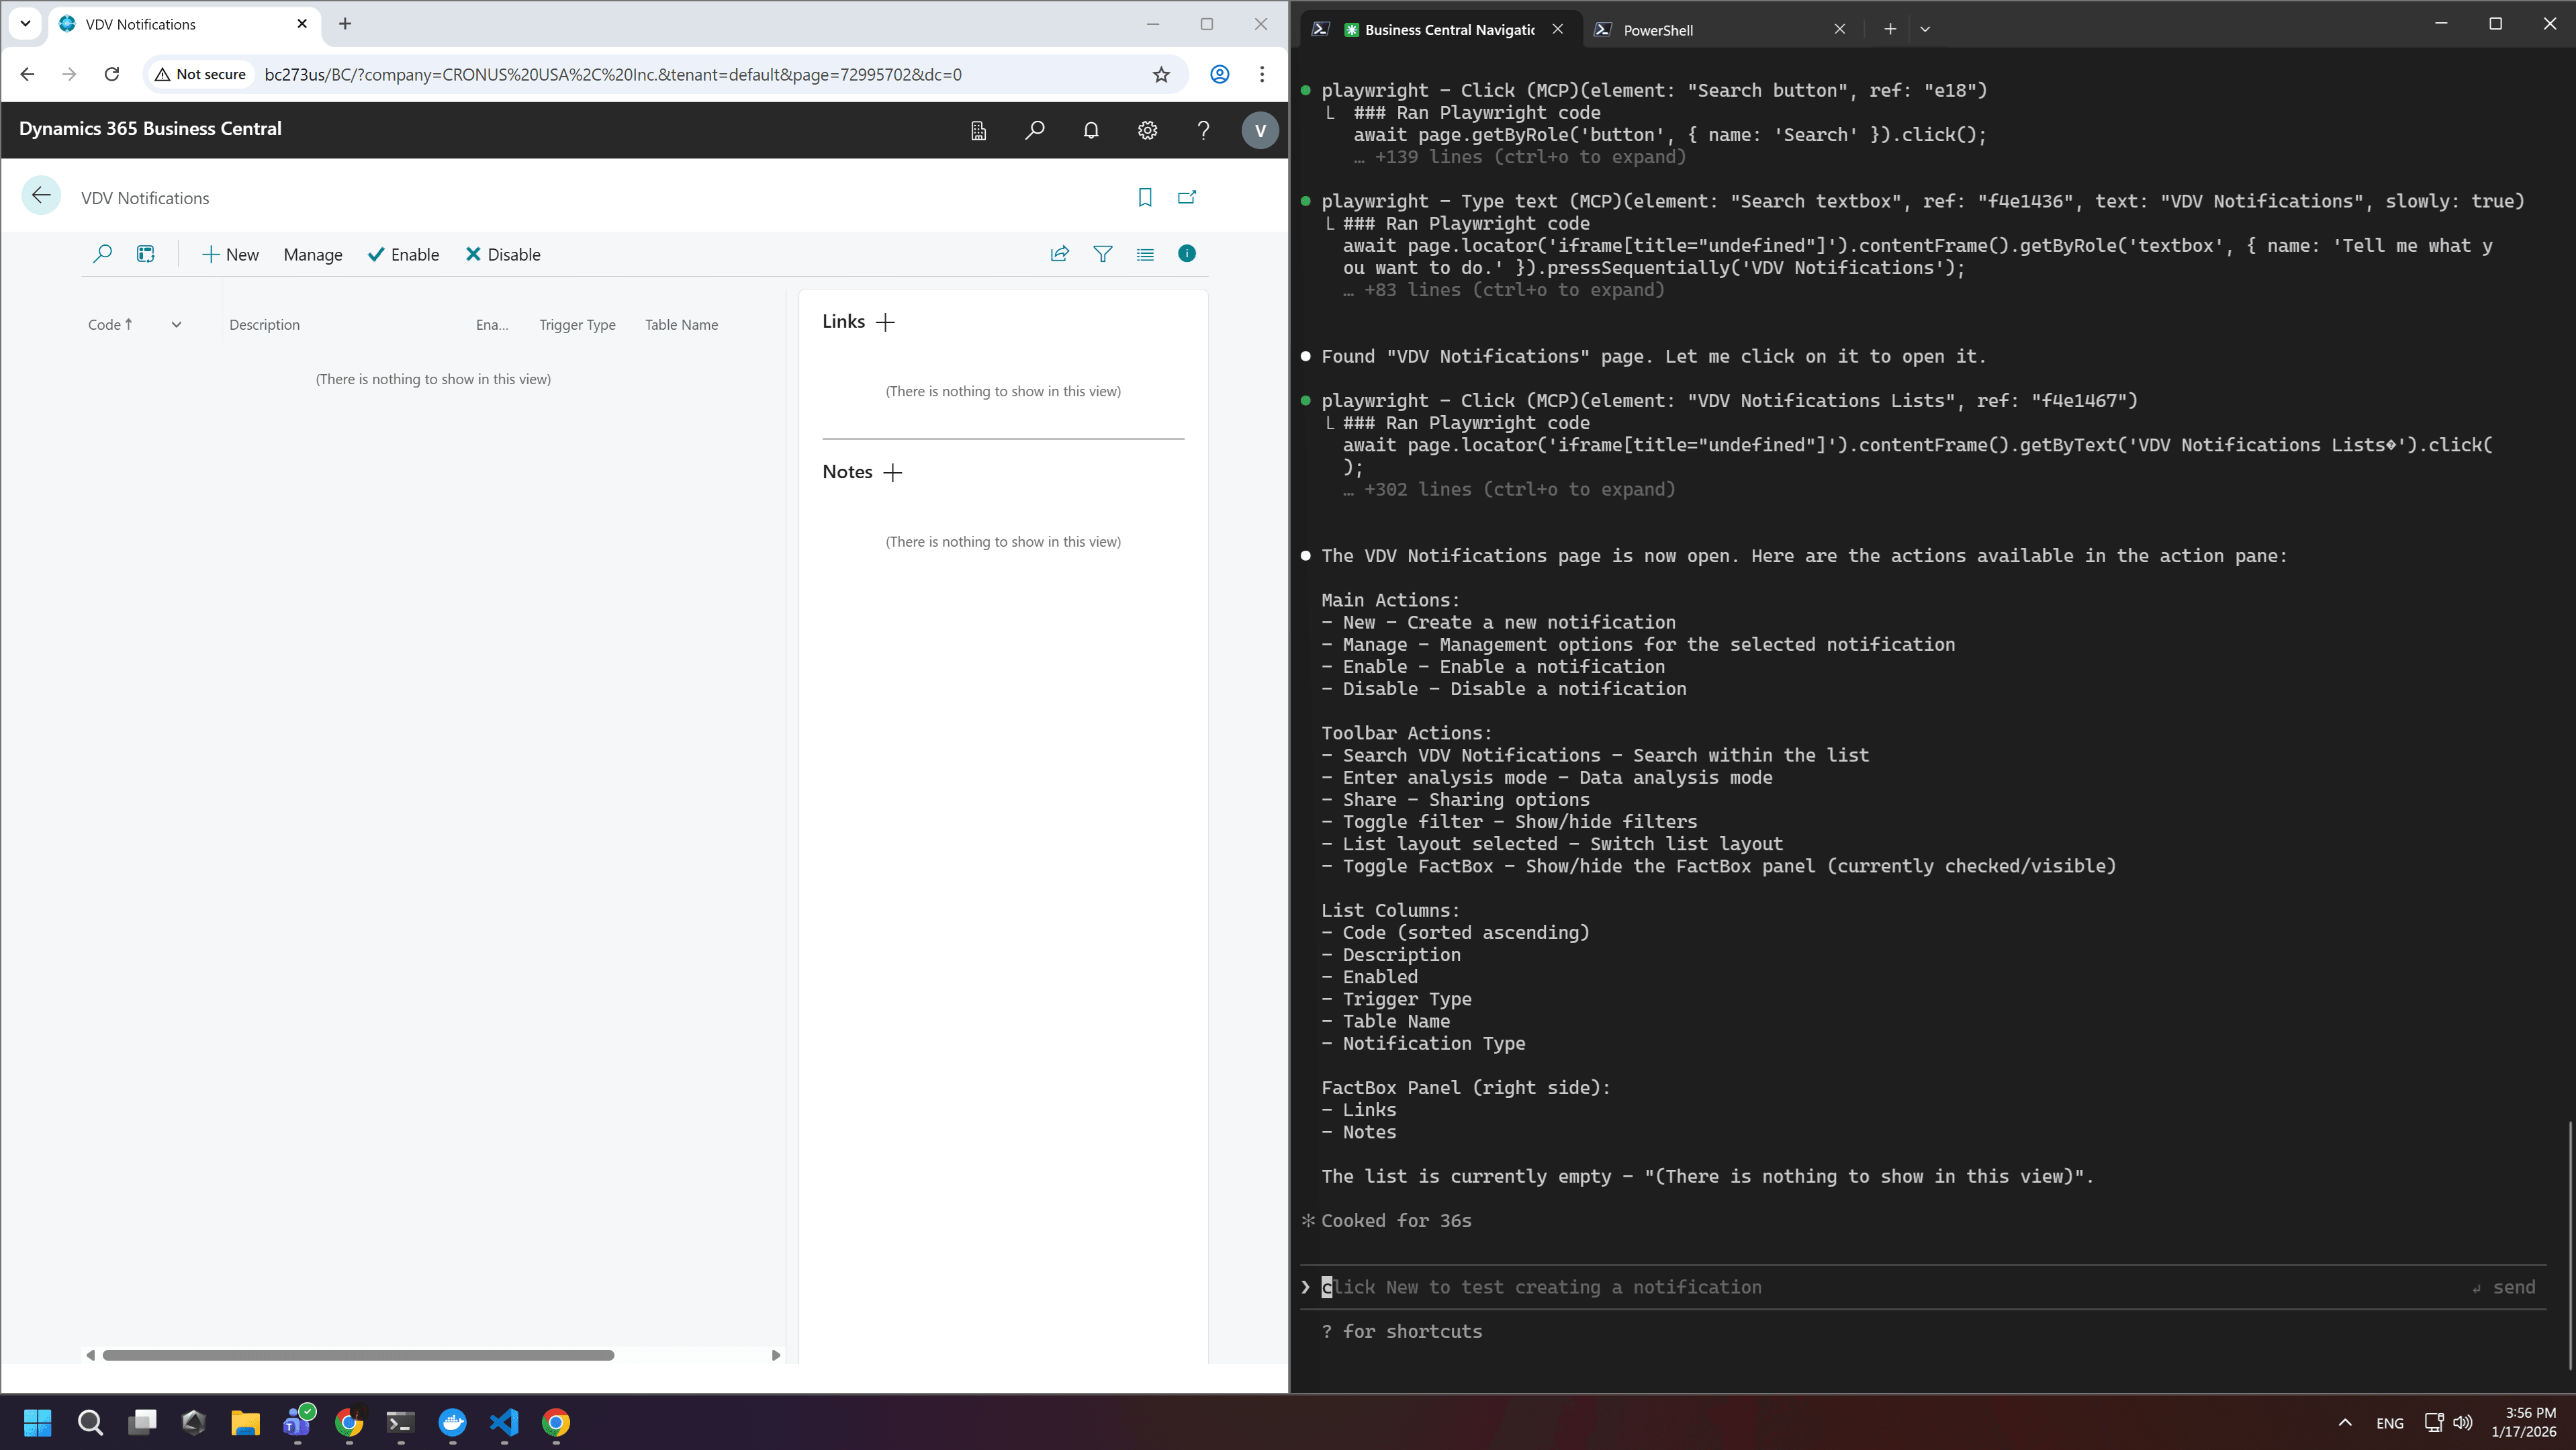Click the Disable action
2576x1450 pixels.
[x=503, y=255]
